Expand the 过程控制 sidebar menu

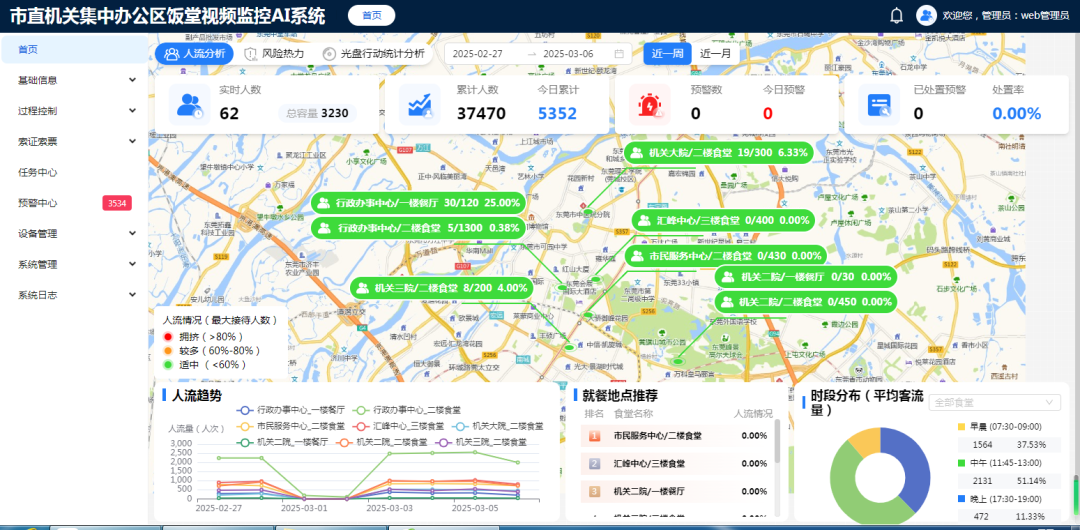pyautogui.click(x=74, y=111)
